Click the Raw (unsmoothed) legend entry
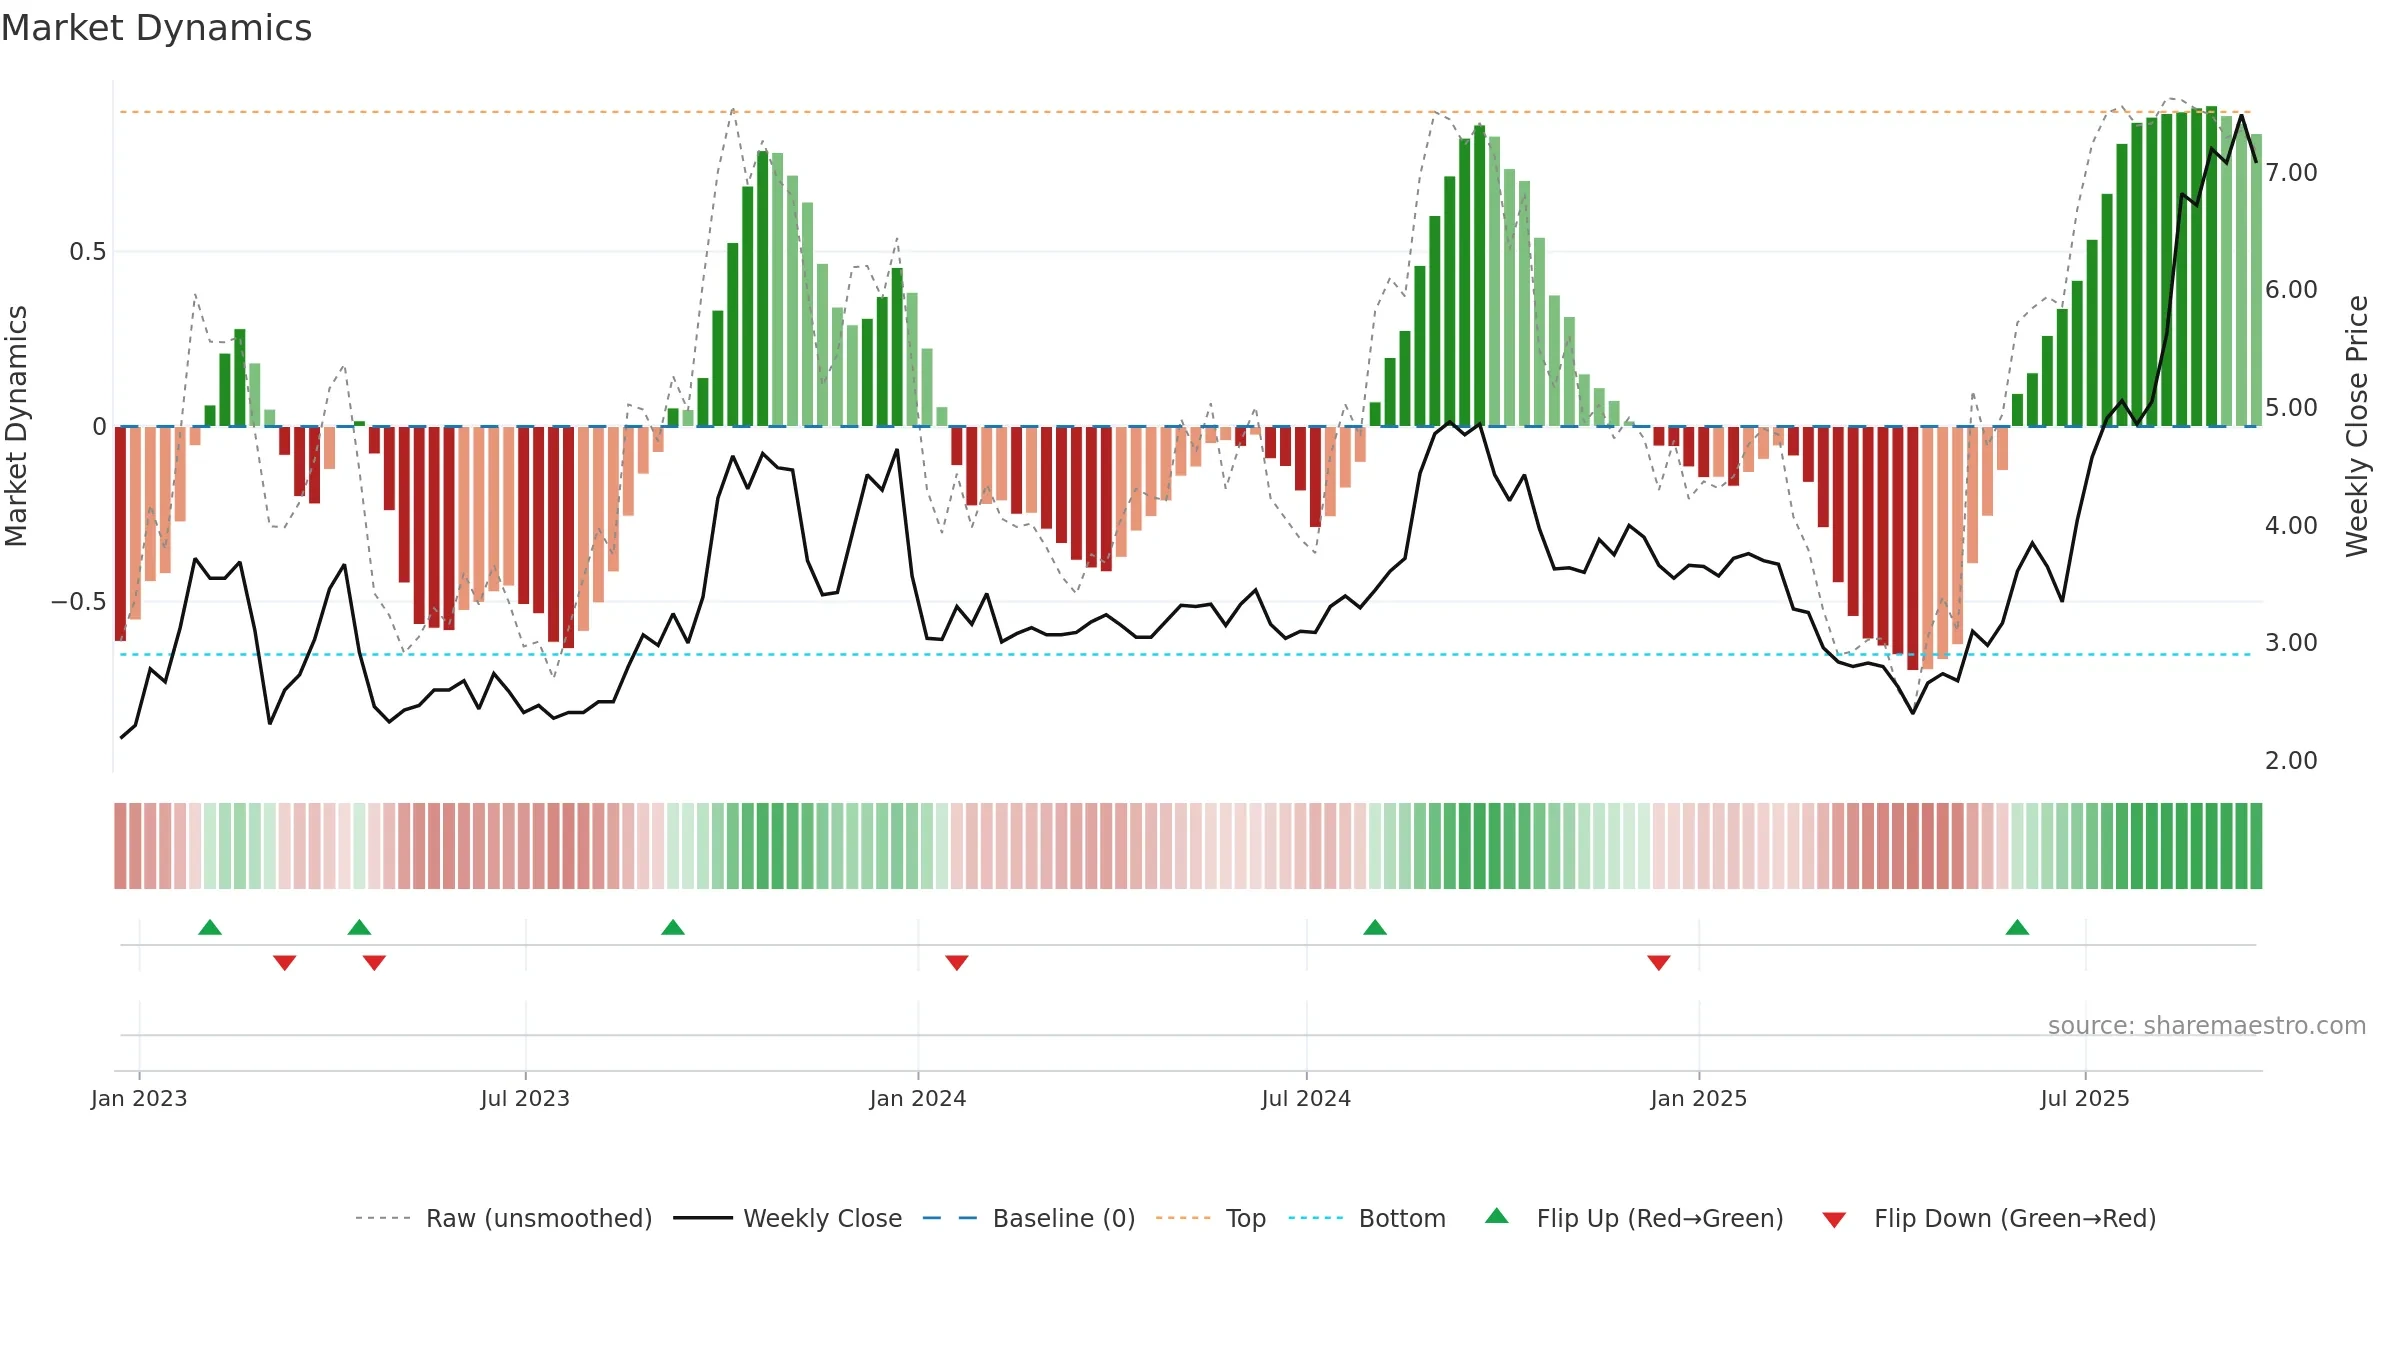This screenshot has width=2400, height=1350. pos(504,1218)
